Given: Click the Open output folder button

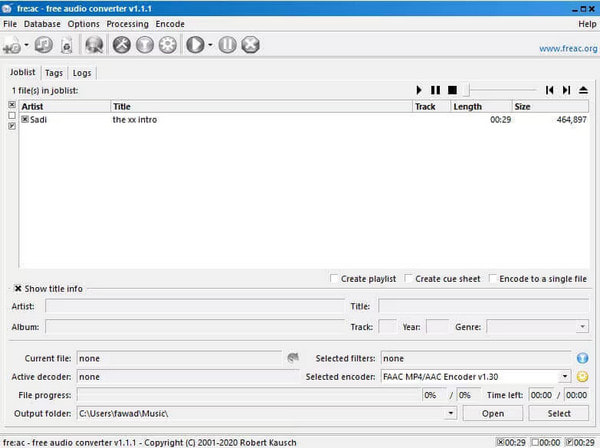Looking at the screenshot, I should pyautogui.click(x=493, y=413).
